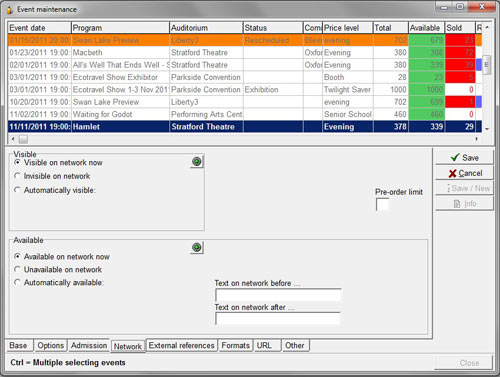The image size is (500, 377).
Task: Switch to the URL tab
Action: click(x=267, y=345)
